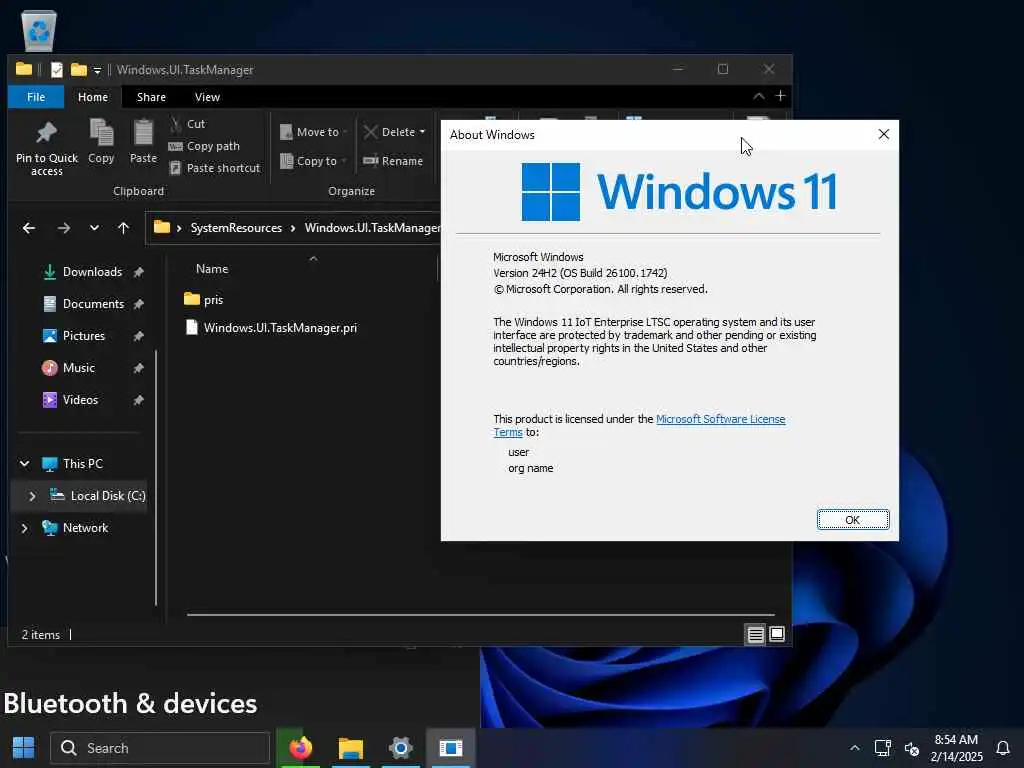Image resolution: width=1024 pixels, height=768 pixels.
Task: Open Downloads in Quick access
Action: (x=92, y=272)
